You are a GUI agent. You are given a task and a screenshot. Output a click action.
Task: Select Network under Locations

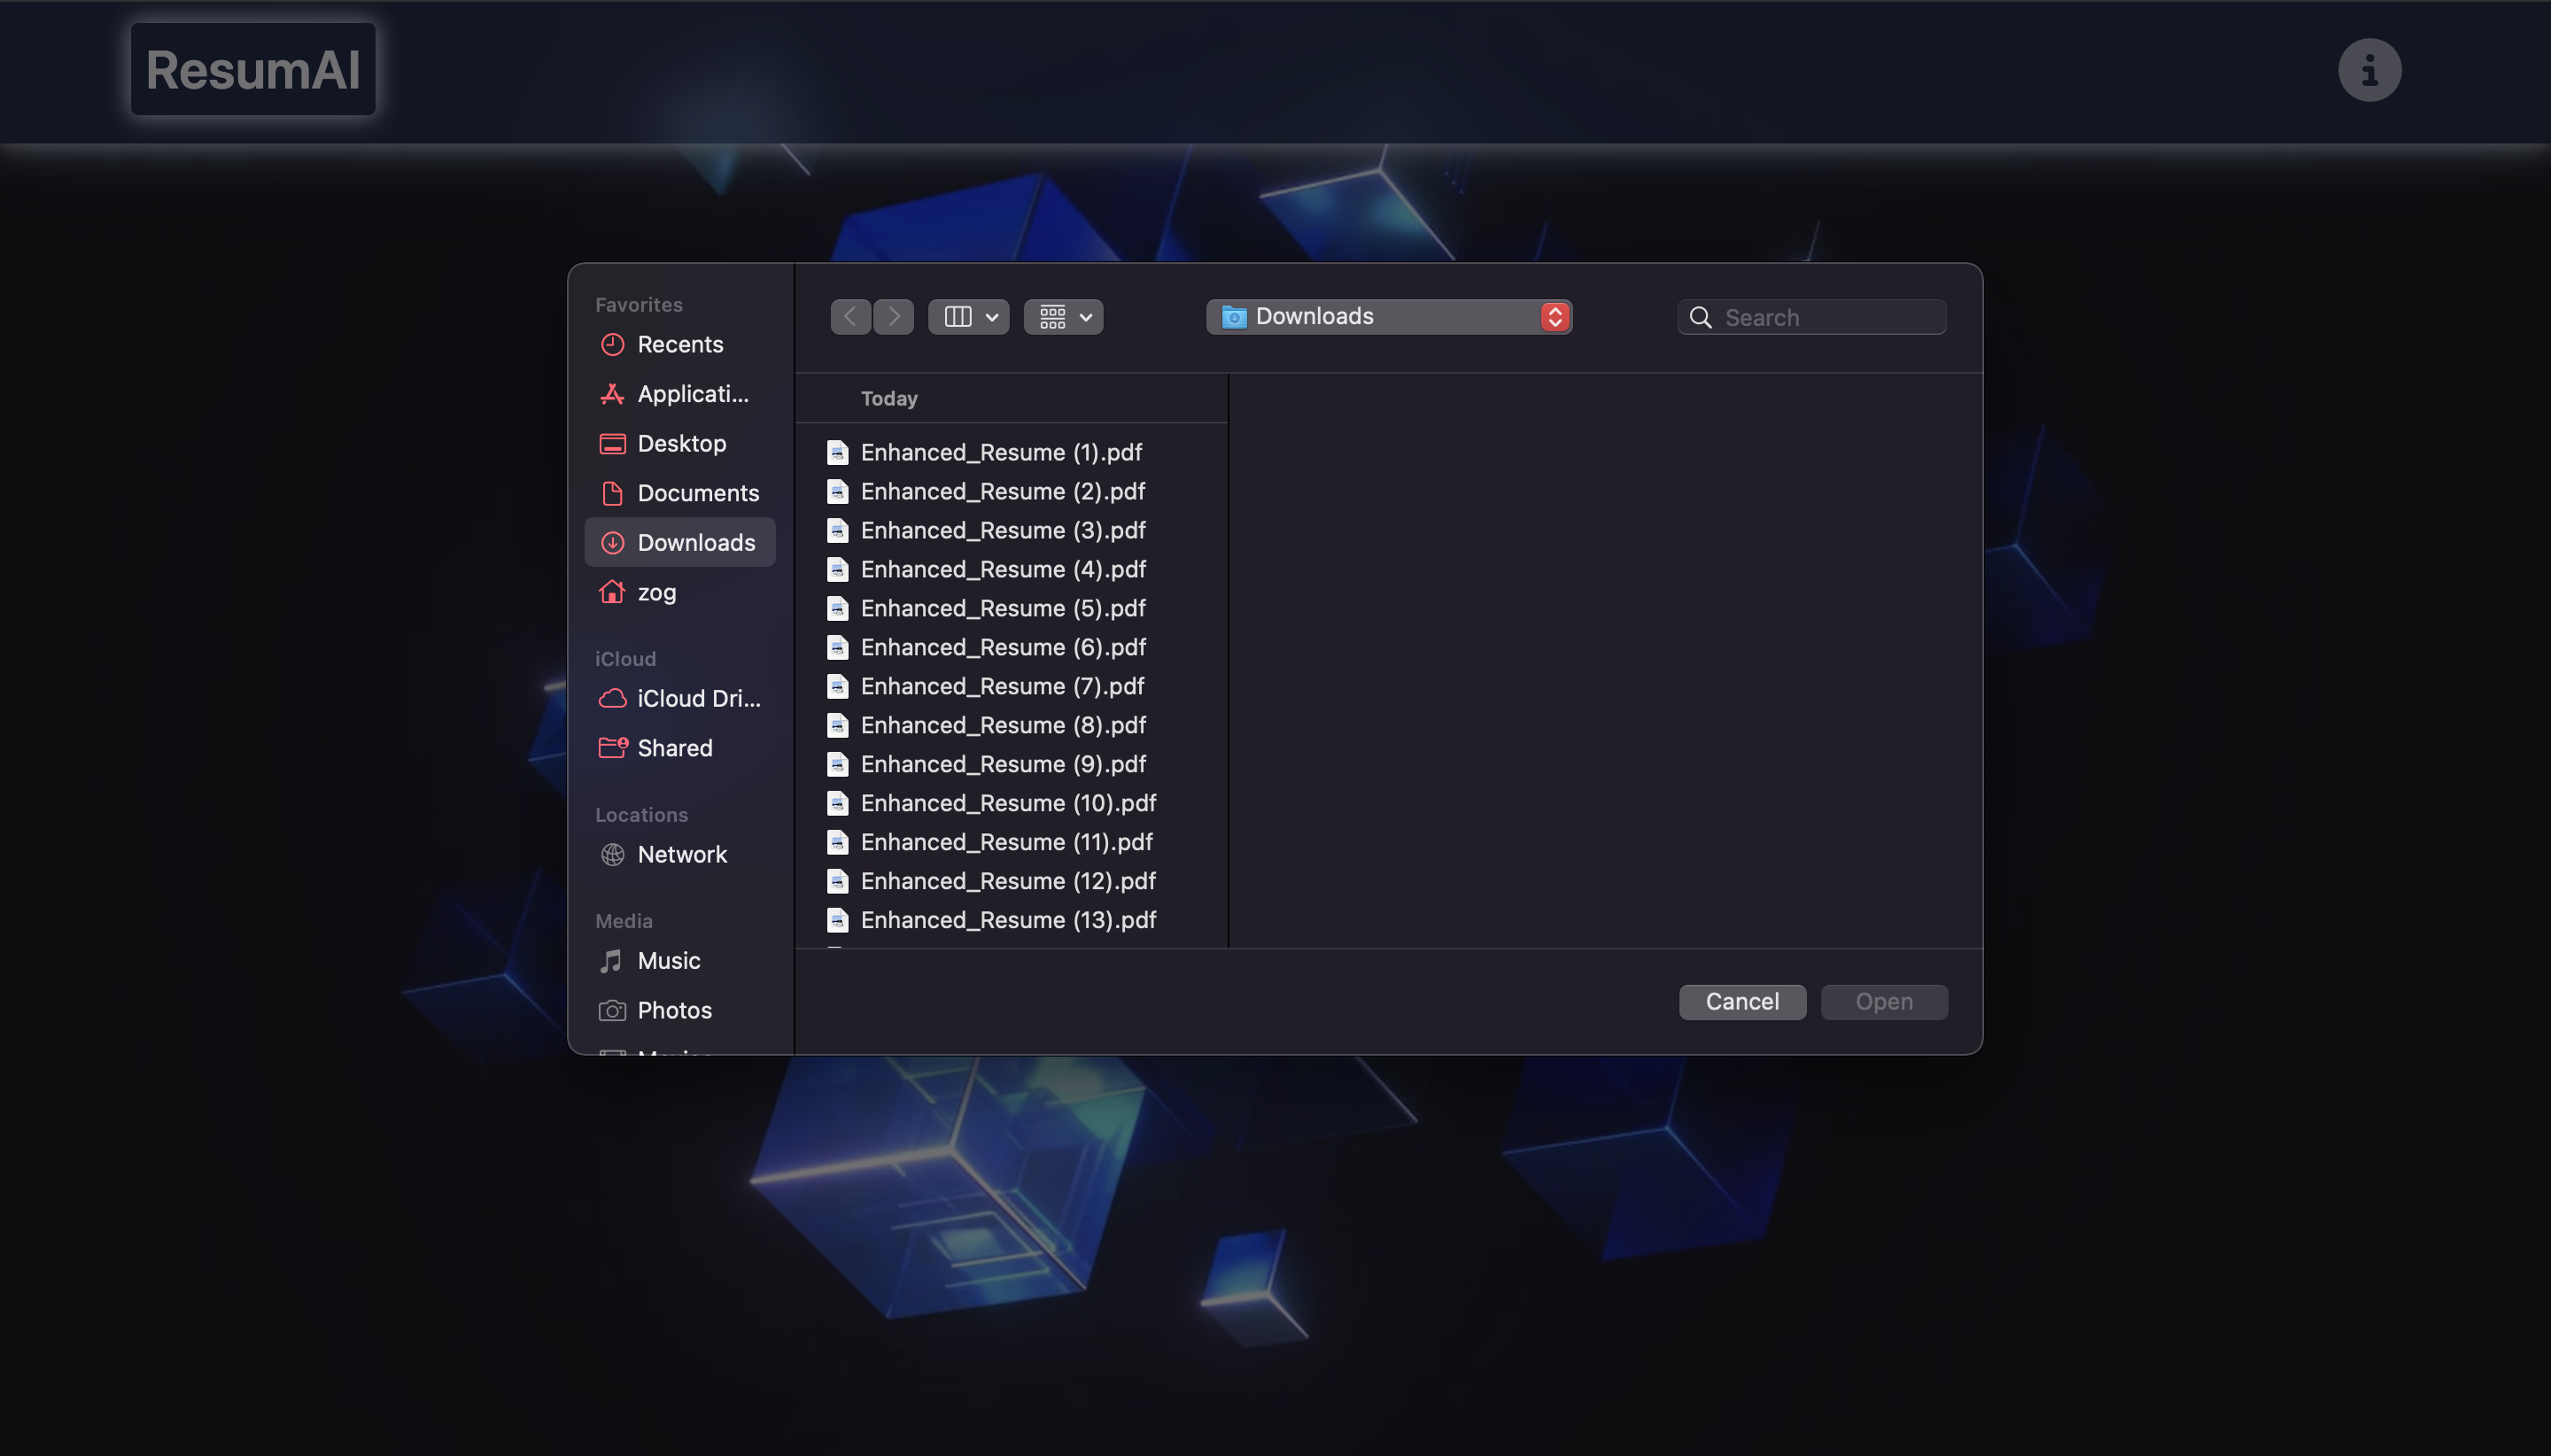point(681,855)
